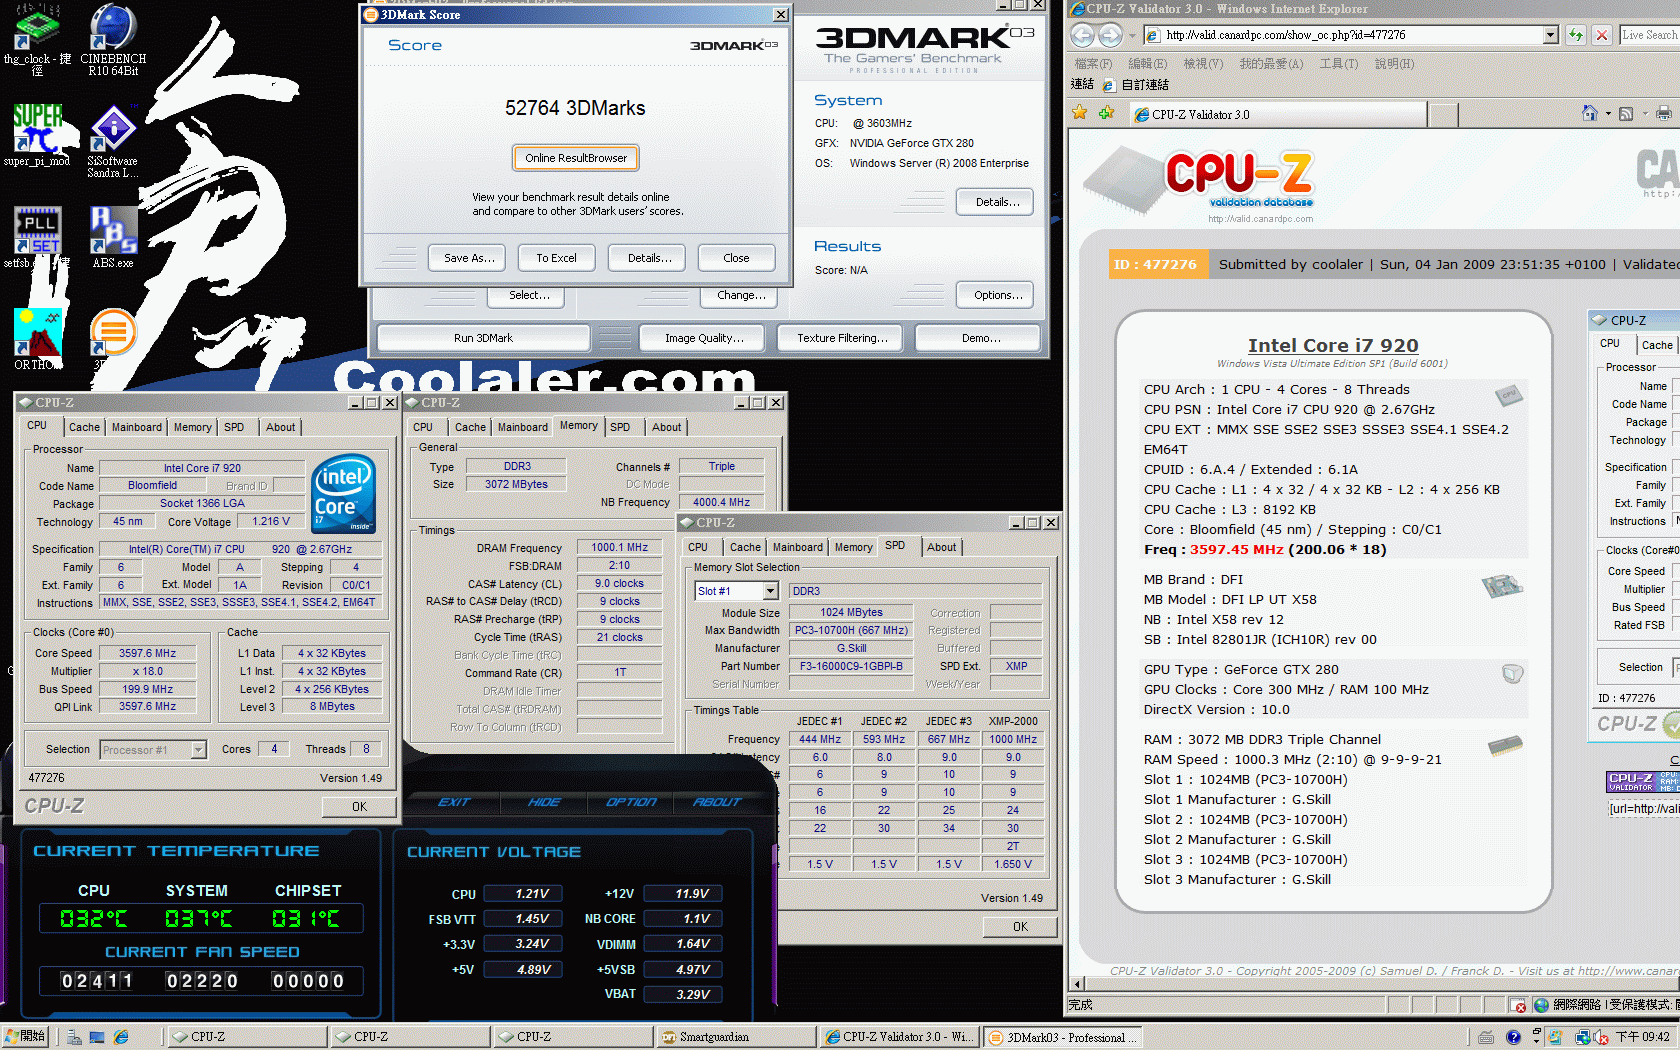The image size is (1680, 1050).
Task: Click the Add to Favorites star-plus icon
Action: click(x=1106, y=113)
